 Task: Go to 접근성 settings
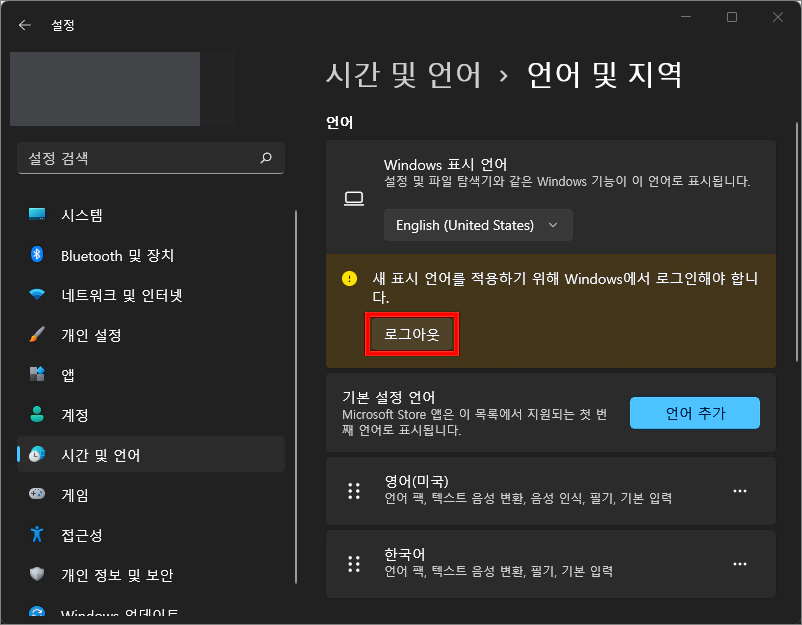[151, 534]
